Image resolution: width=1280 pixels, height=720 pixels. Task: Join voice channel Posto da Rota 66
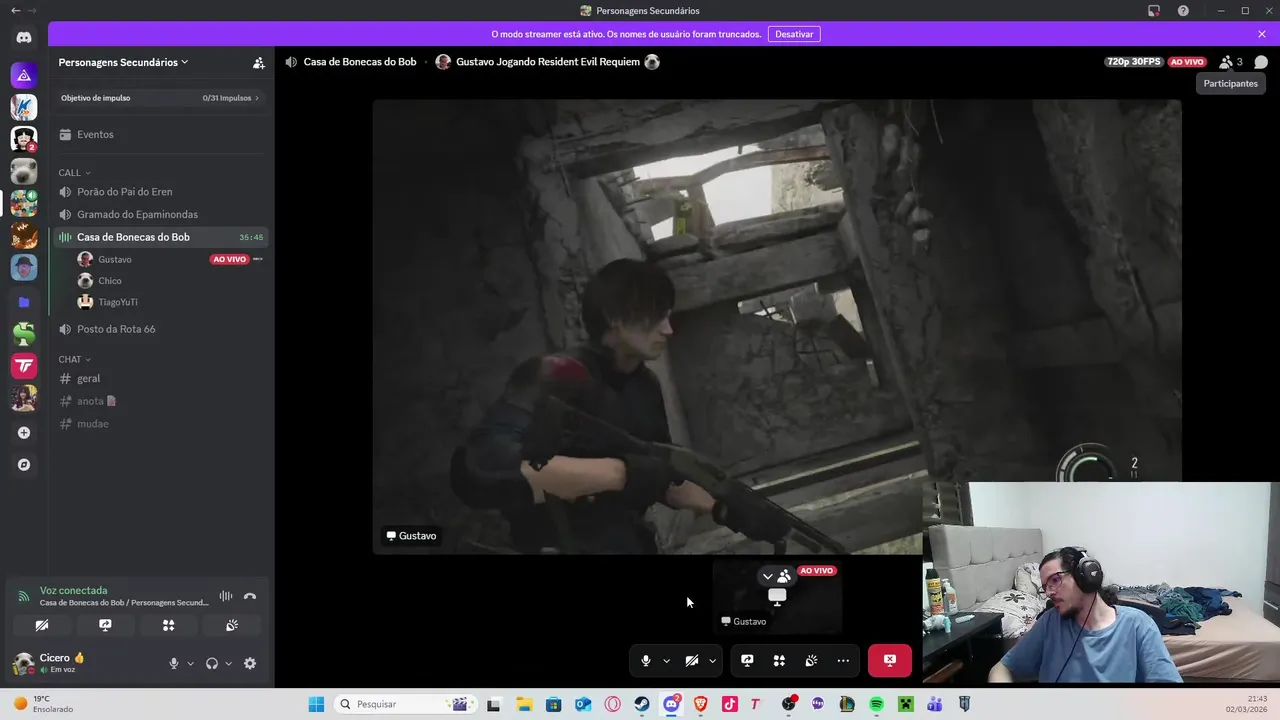pyautogui.click(x=160, y=329)
